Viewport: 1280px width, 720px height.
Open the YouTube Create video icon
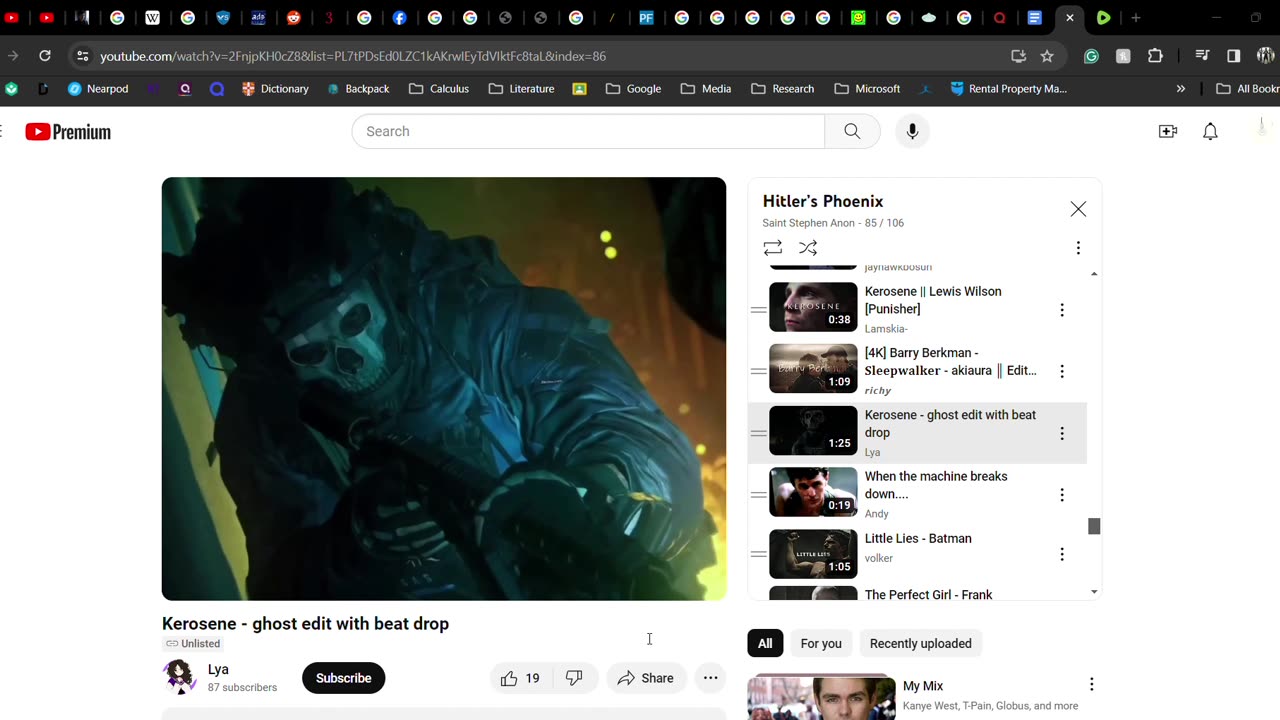tap(1168, 131)
